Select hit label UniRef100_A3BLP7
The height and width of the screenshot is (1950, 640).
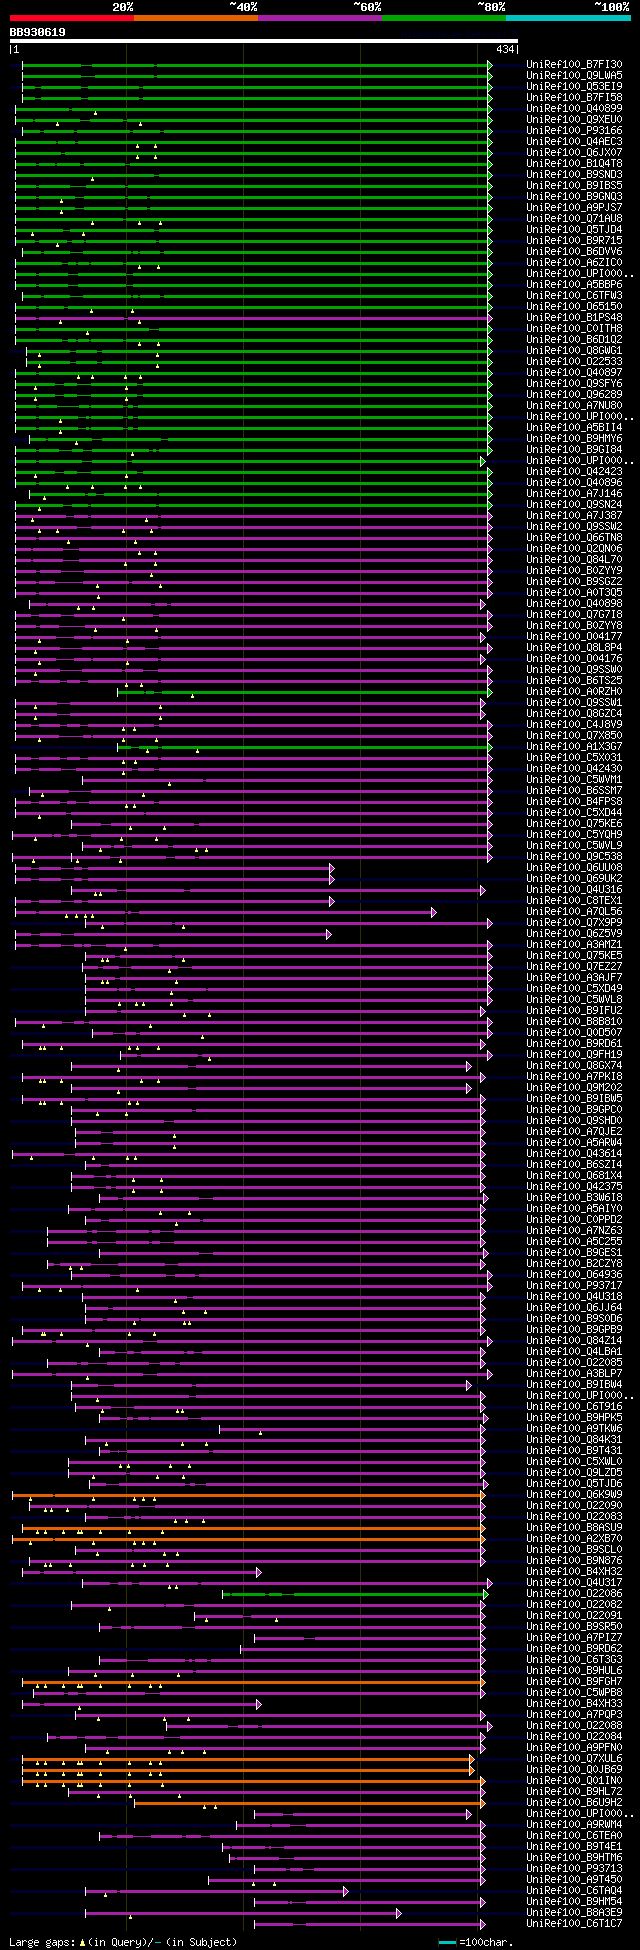pos(574,1373)
